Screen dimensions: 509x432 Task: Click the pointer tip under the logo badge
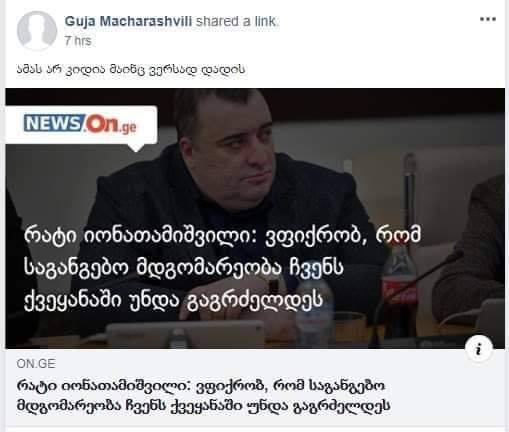(x=136, y=147)
